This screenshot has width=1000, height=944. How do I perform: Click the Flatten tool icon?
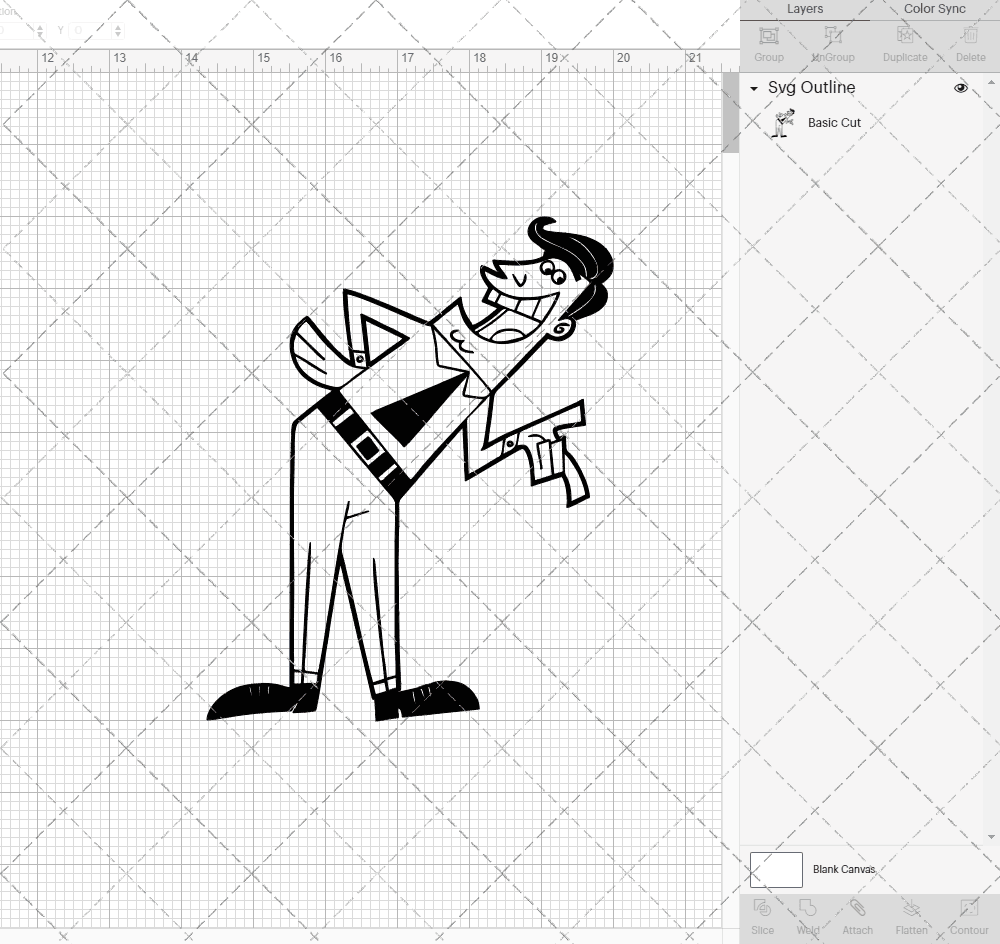click(x=911, y=908)
